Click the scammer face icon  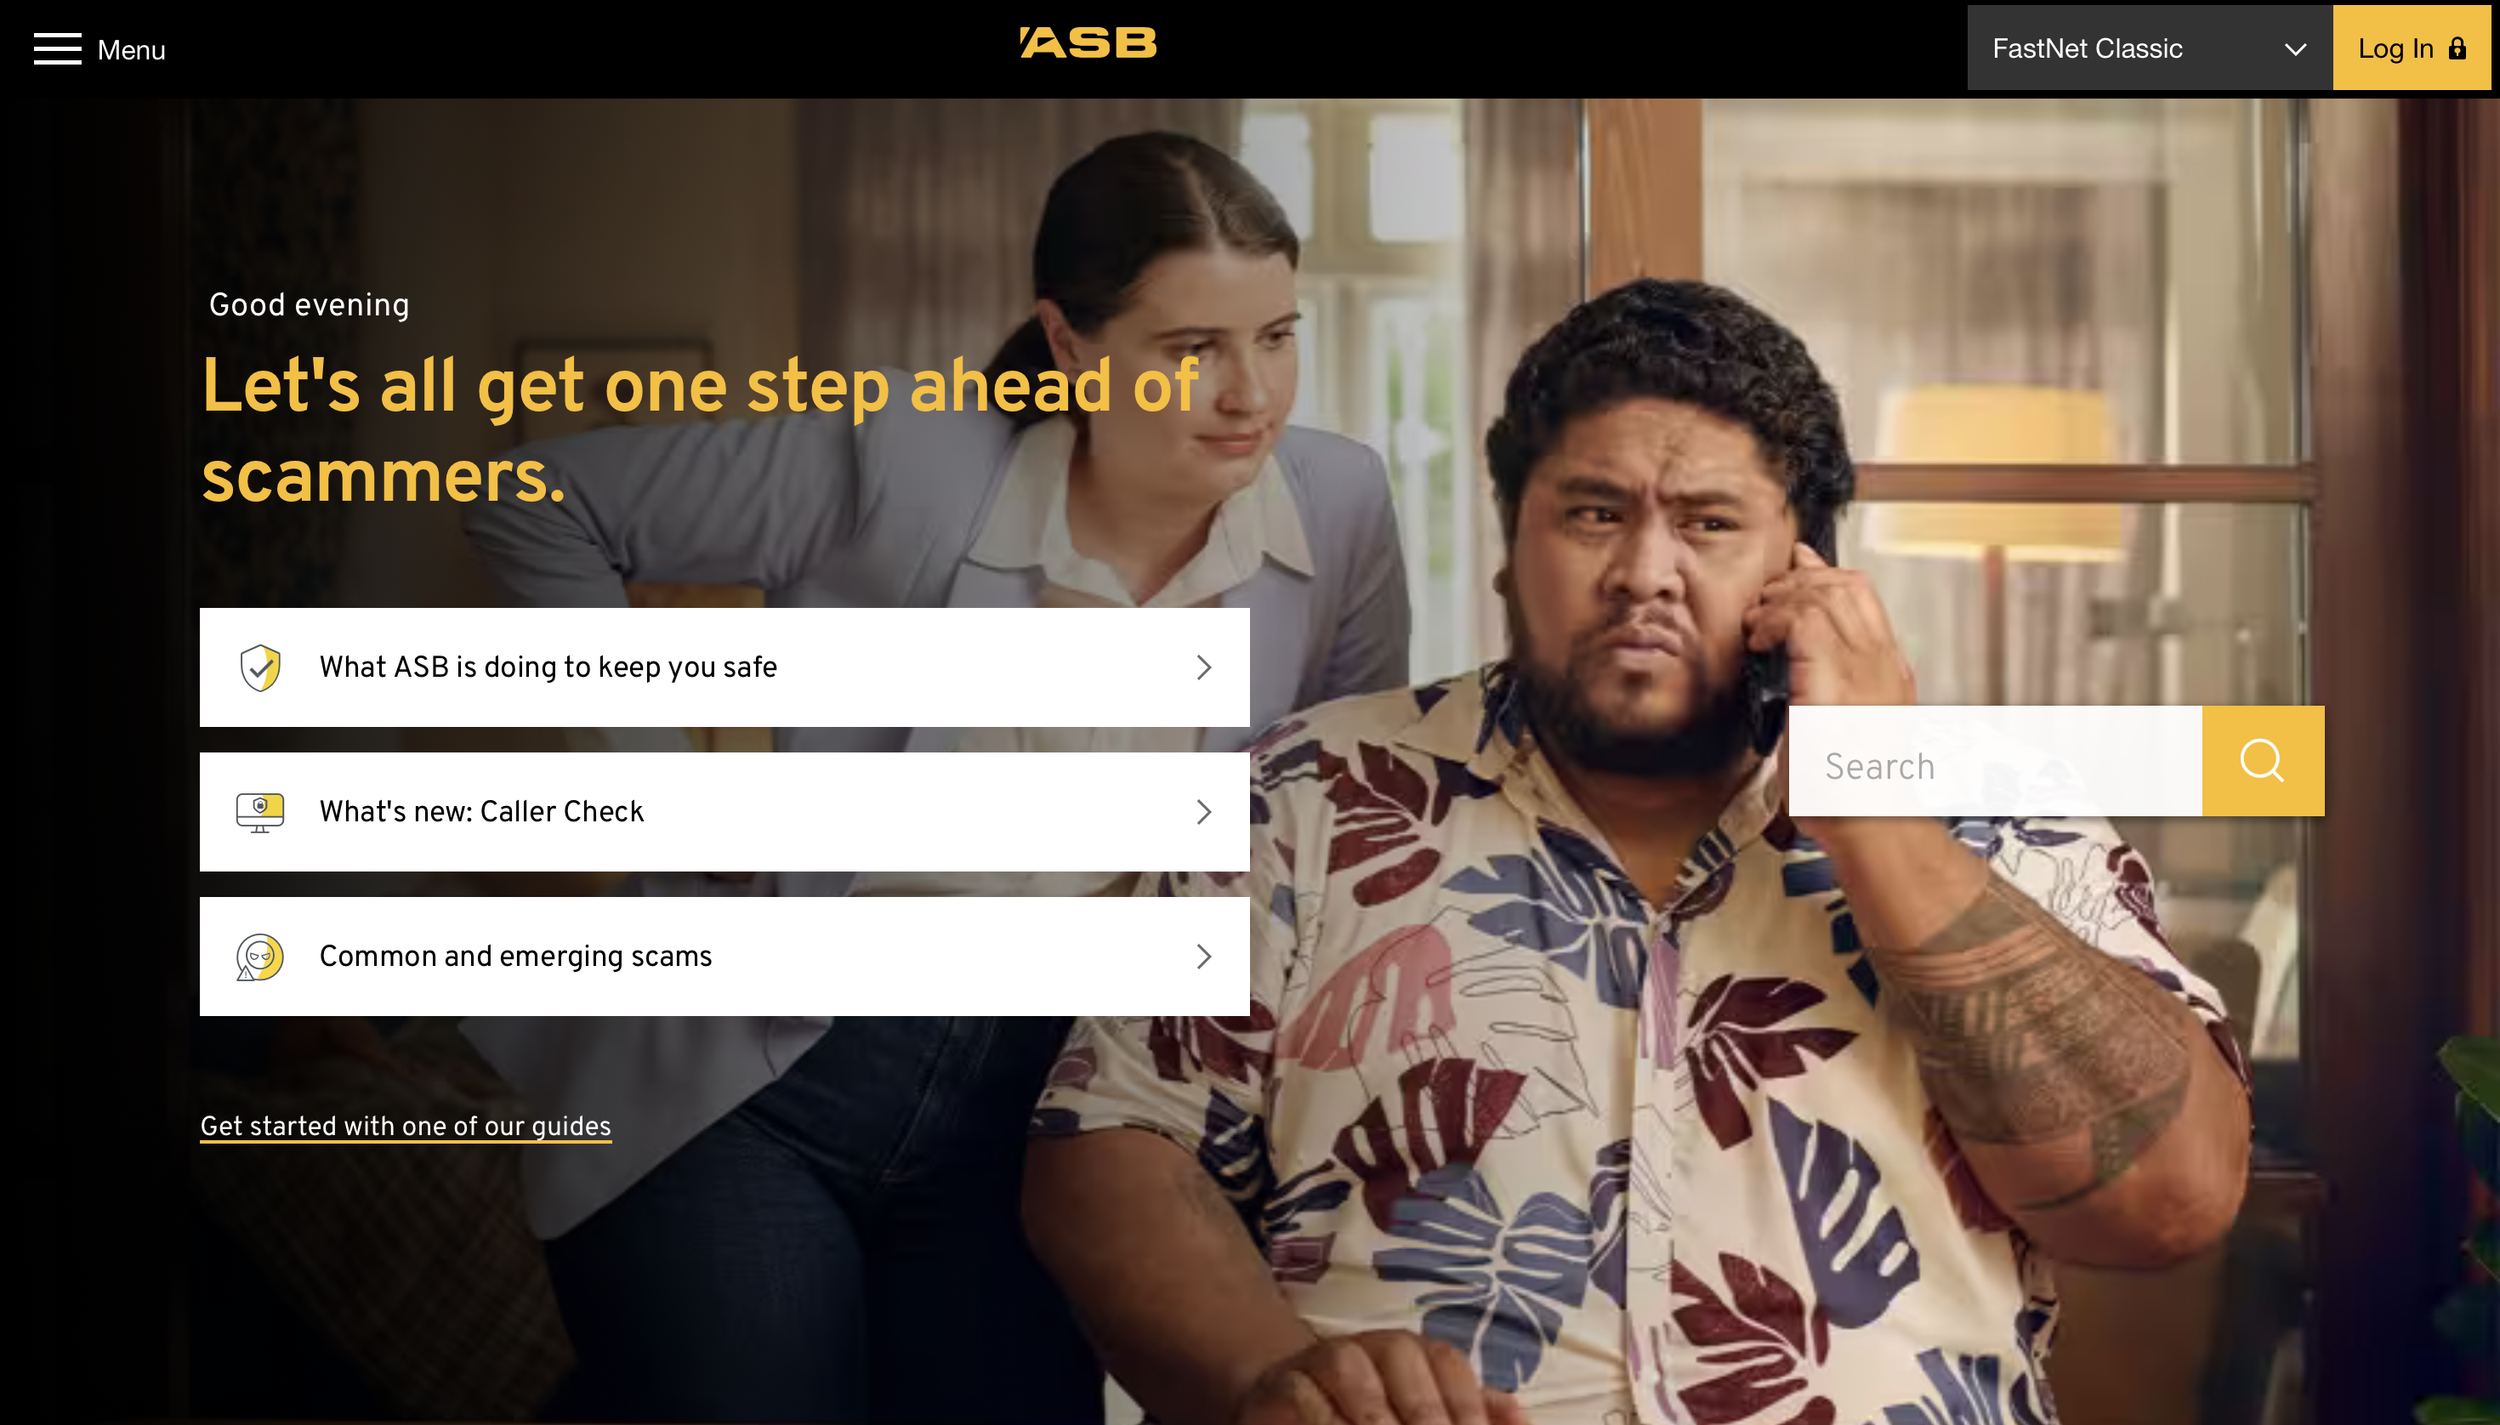coord(260,957)
